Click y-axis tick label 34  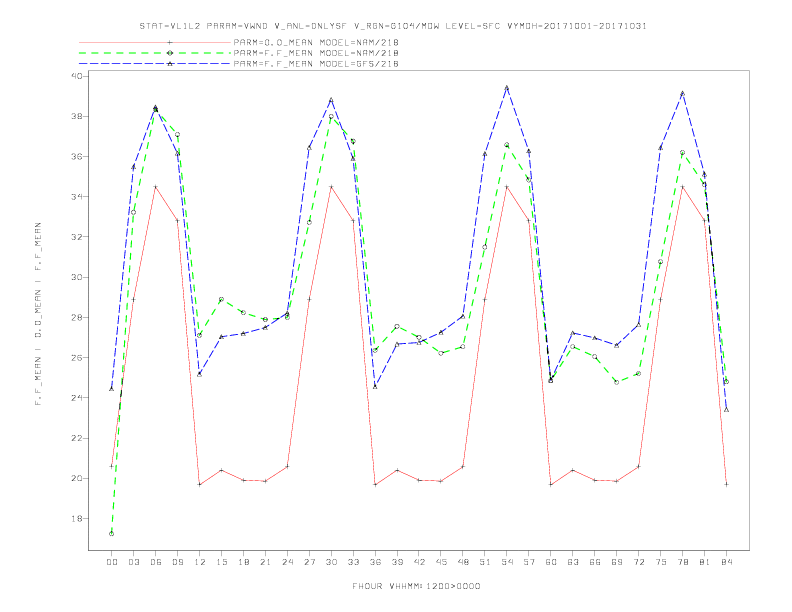76,196
